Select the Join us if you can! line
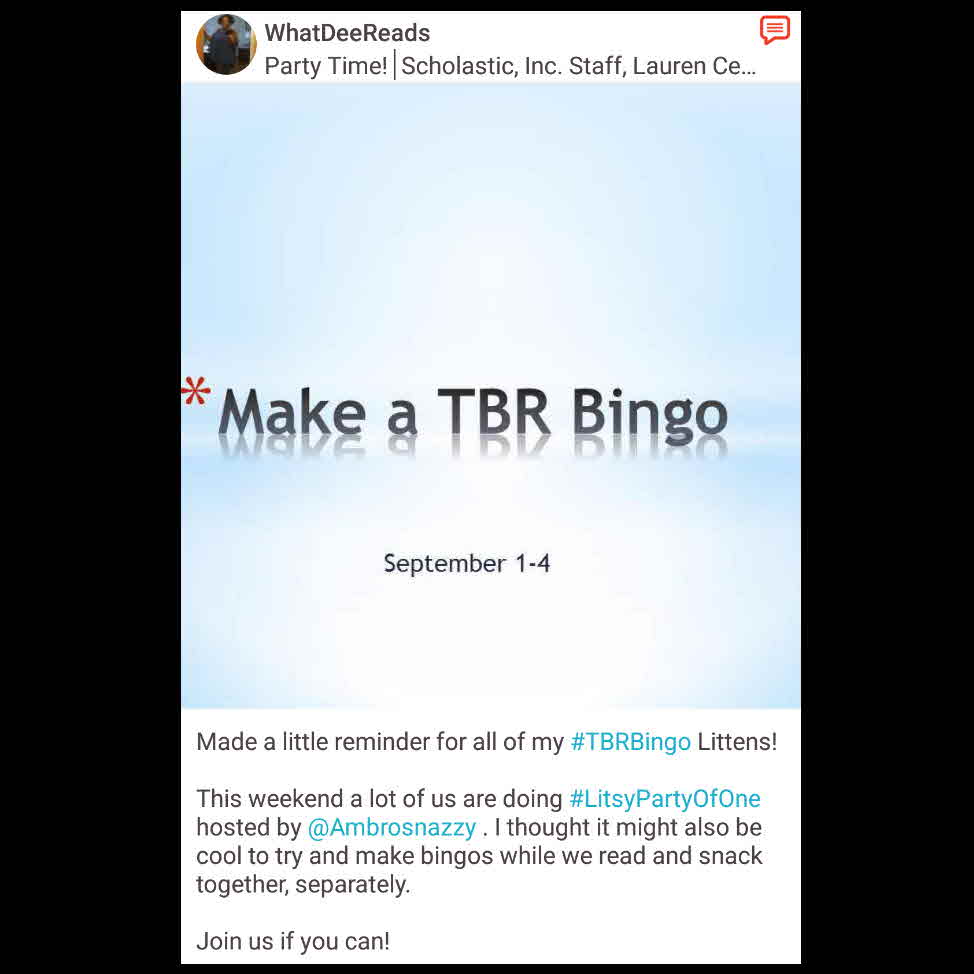 pyautogui.click(x=293, y=941)
